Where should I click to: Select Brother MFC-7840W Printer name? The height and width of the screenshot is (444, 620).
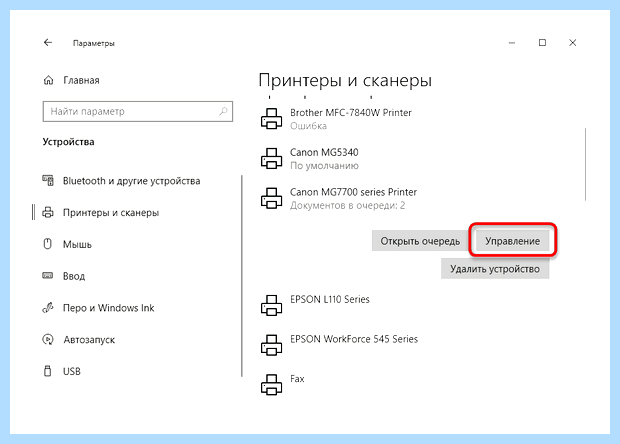click(351, 113)
